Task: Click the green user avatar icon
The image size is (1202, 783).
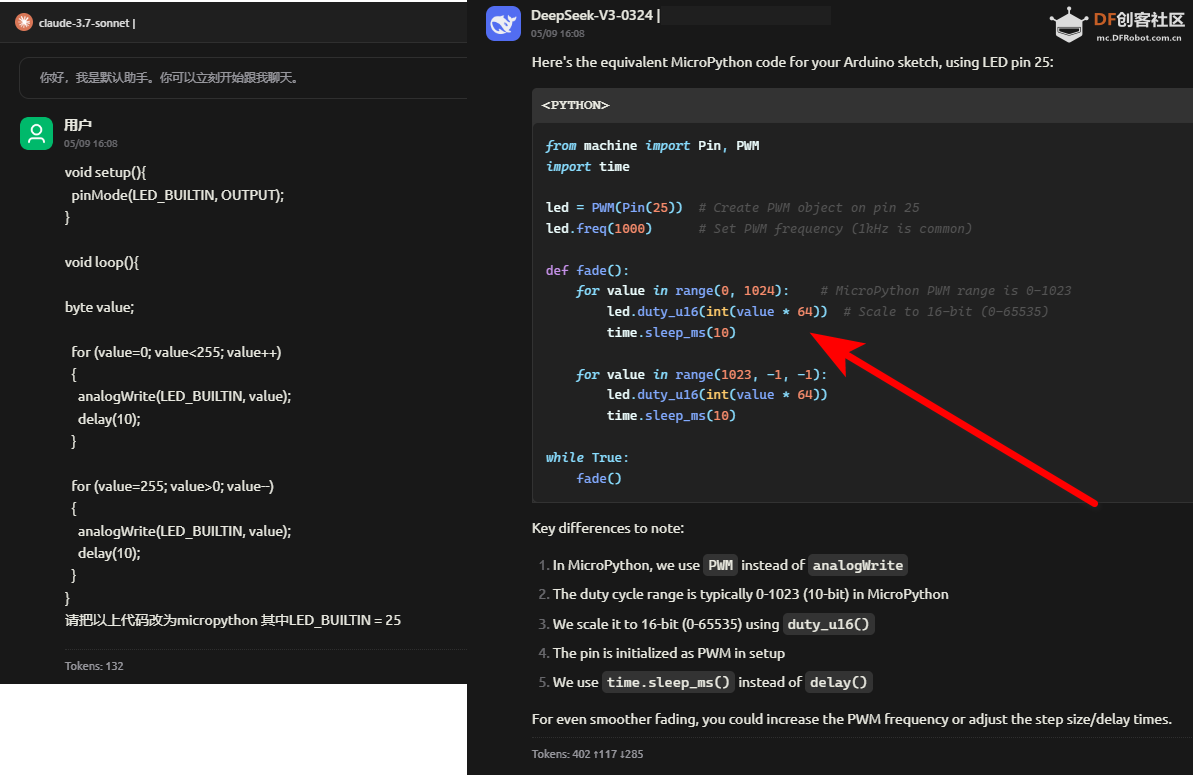Action: point(36,133)
